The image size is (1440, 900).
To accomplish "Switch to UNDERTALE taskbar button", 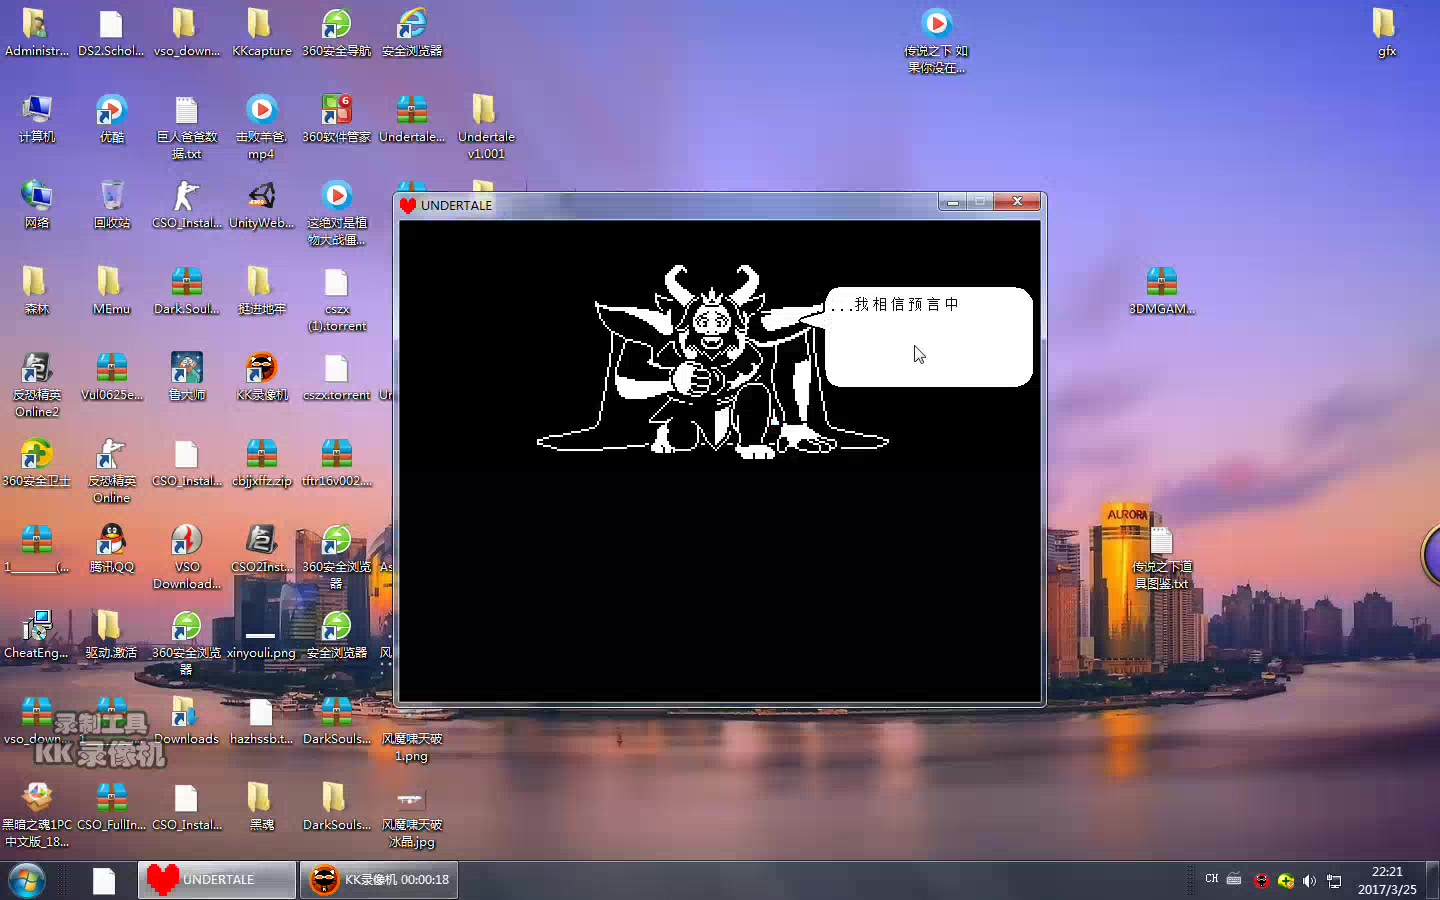I will [x=217, y=880].
